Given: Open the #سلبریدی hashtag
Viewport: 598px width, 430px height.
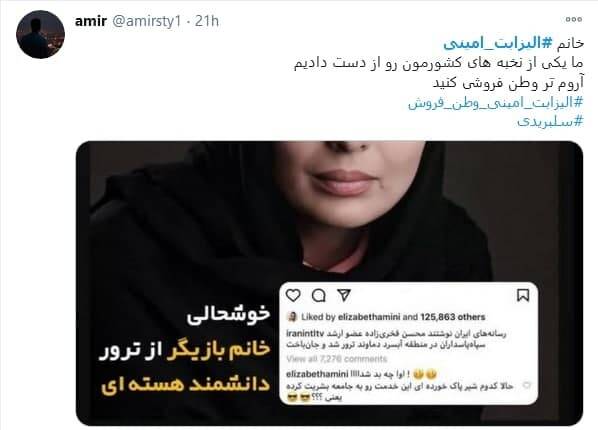Looking at the screenshot, I should click(550, 121).
